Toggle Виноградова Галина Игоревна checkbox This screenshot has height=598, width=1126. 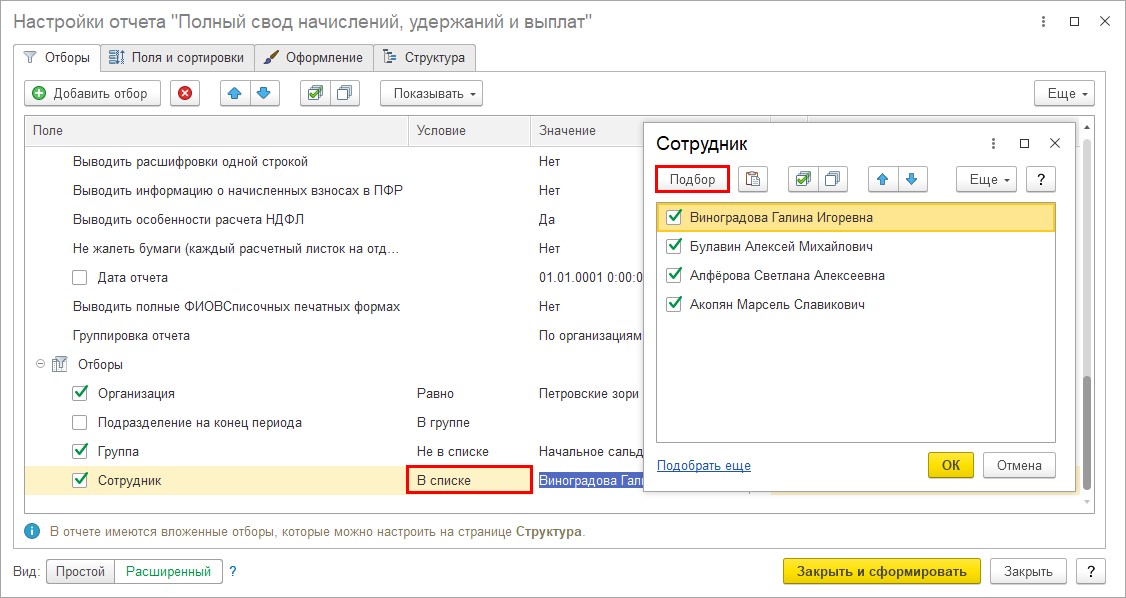tap(674, 217)
